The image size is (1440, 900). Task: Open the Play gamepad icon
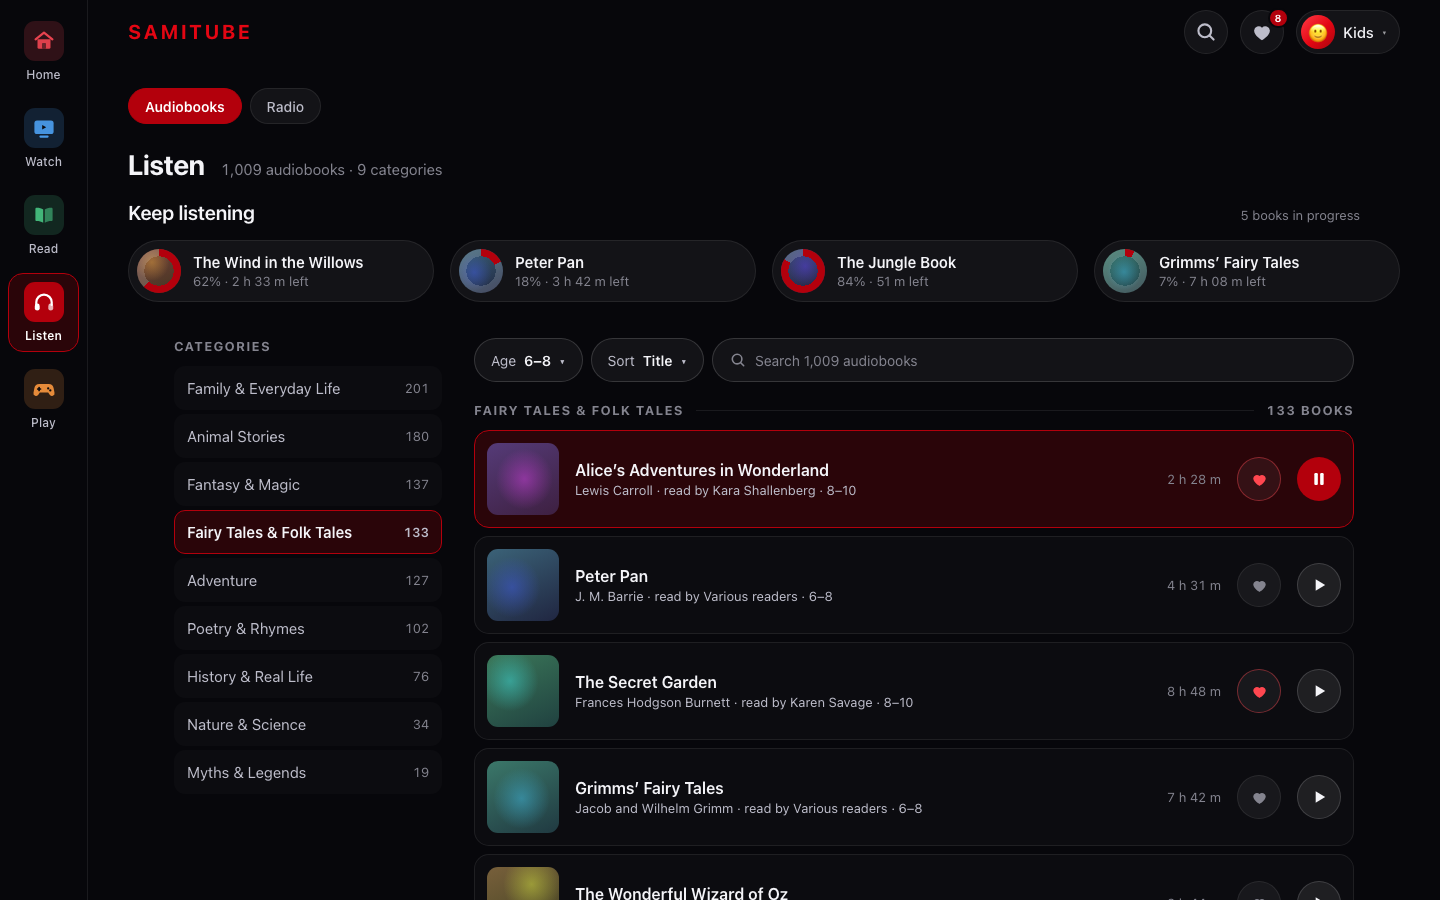click(43, 389)
